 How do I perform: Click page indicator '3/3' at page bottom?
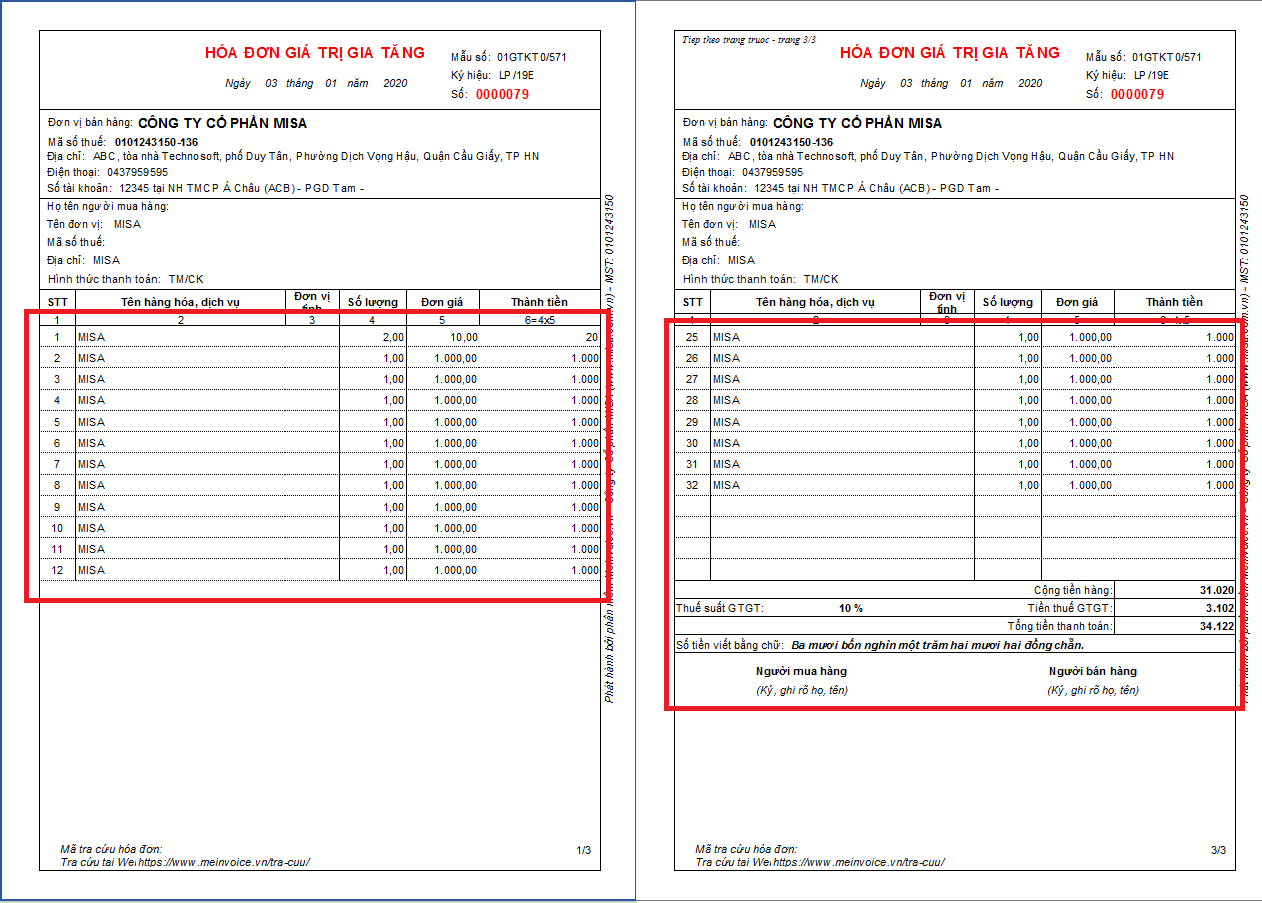tap(1218, 851)
